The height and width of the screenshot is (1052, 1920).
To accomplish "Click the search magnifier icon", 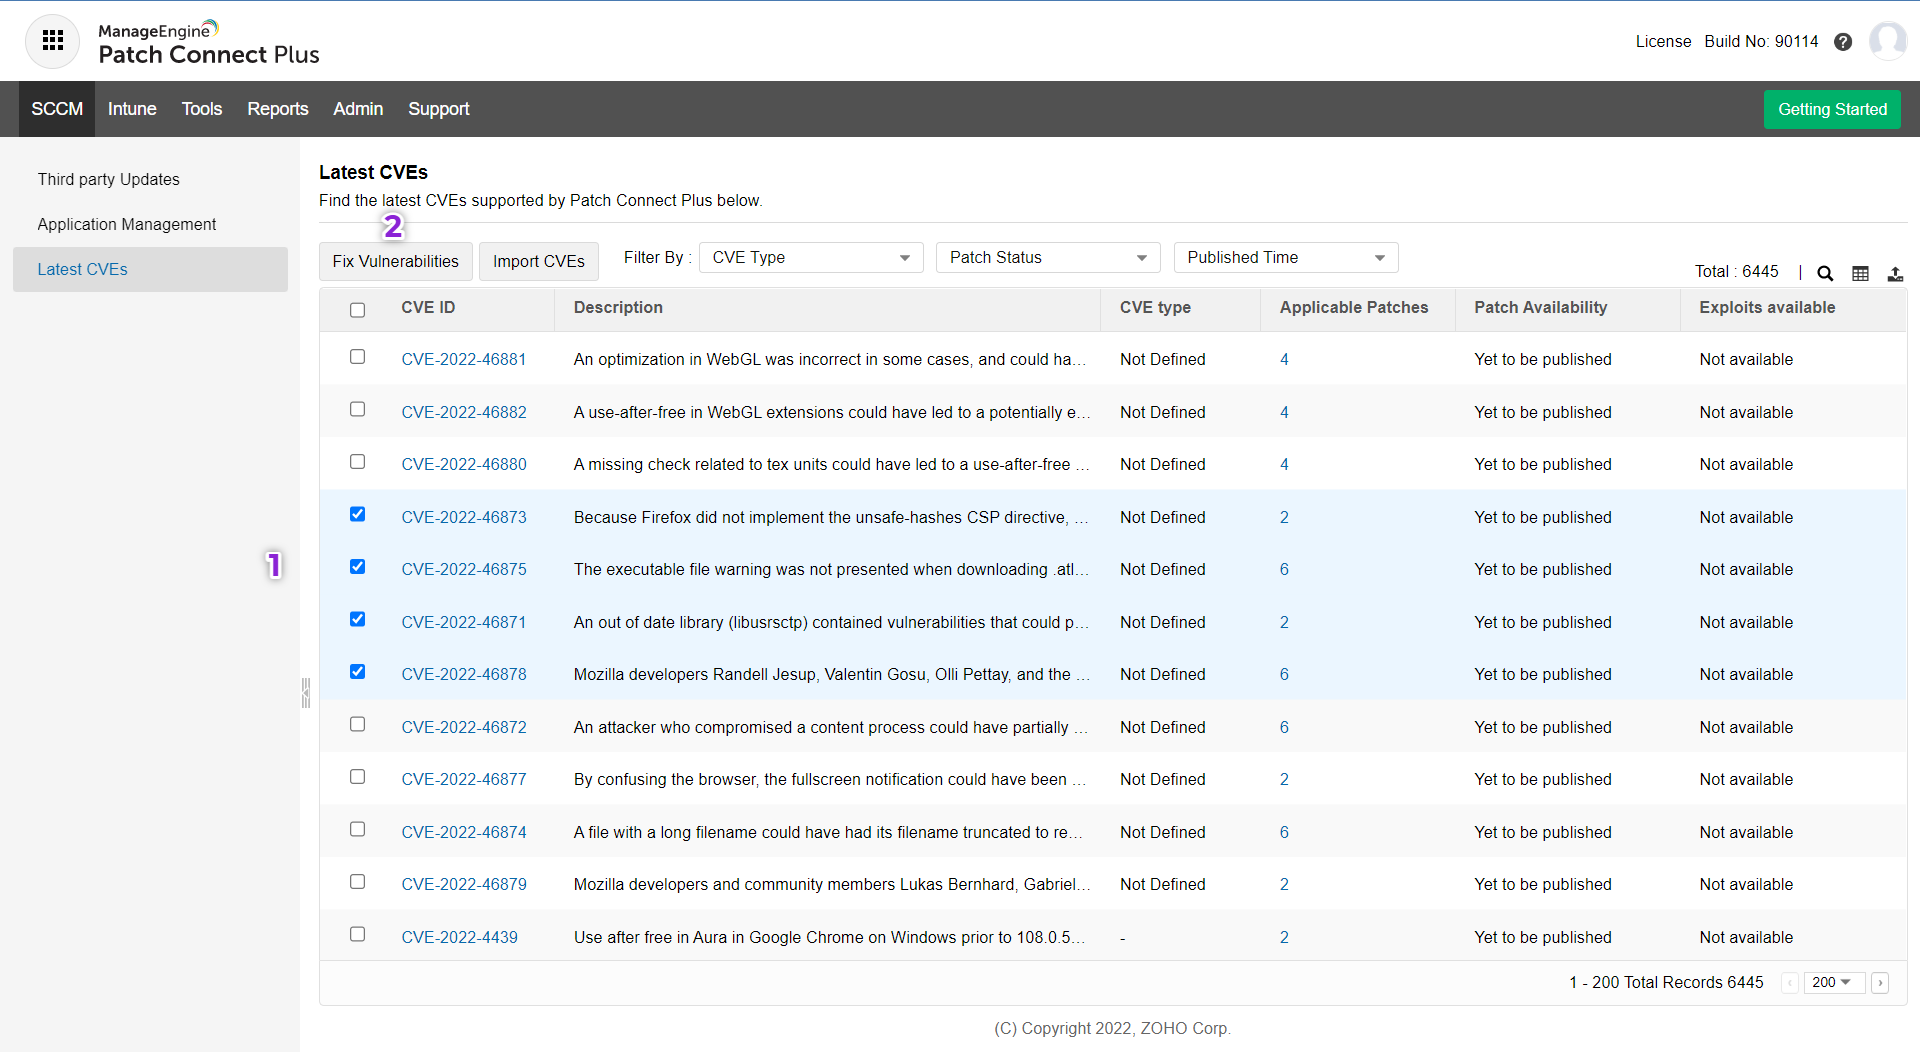I will pyautogui.click(x=1825, y=273).
